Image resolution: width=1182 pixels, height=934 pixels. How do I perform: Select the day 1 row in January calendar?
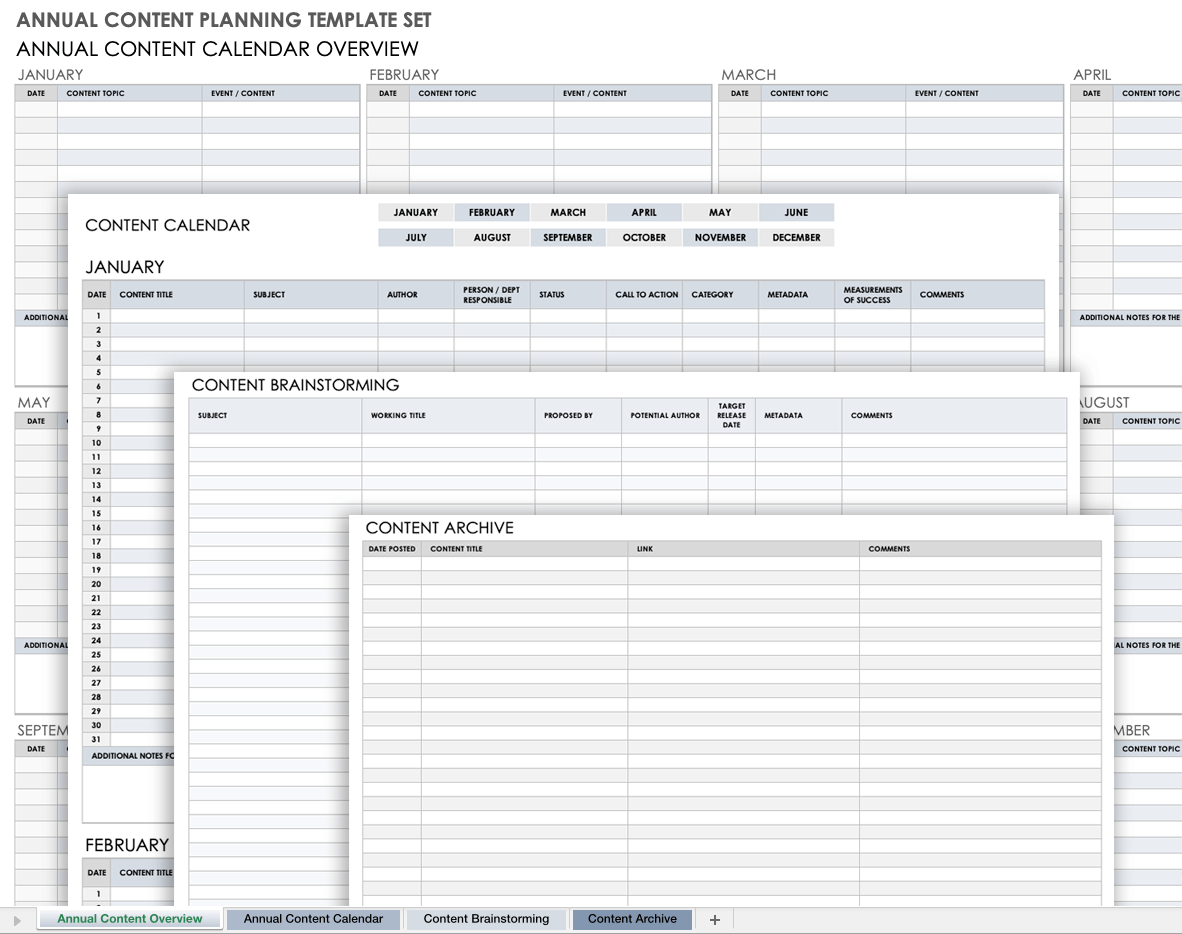(98, 316)
